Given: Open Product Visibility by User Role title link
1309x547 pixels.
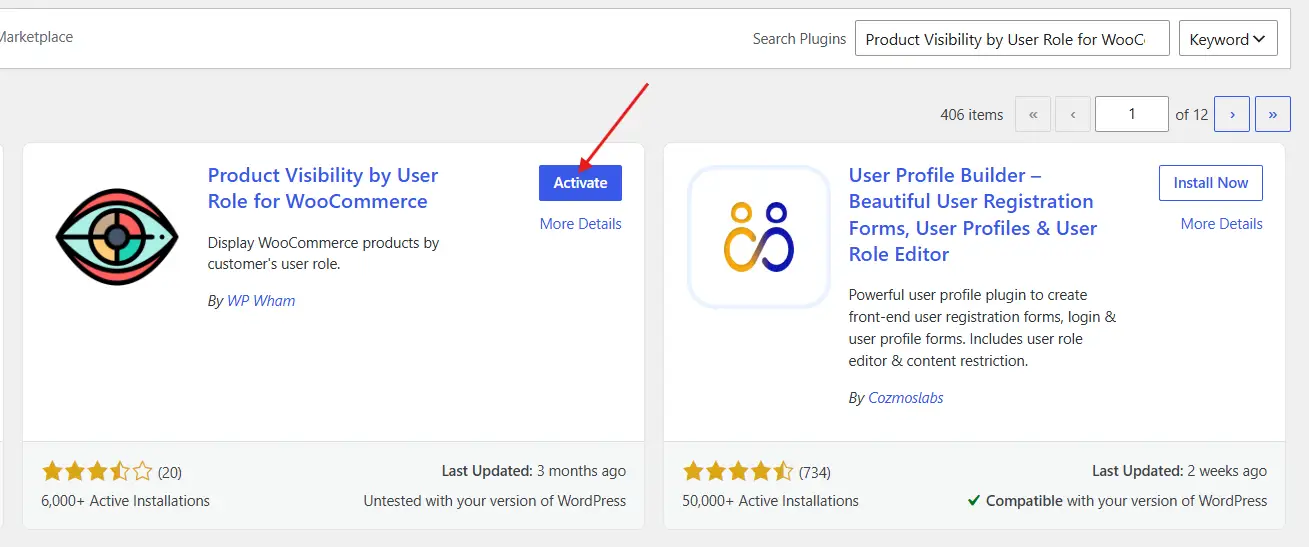Looking at the screenshot, I should 323,188.
